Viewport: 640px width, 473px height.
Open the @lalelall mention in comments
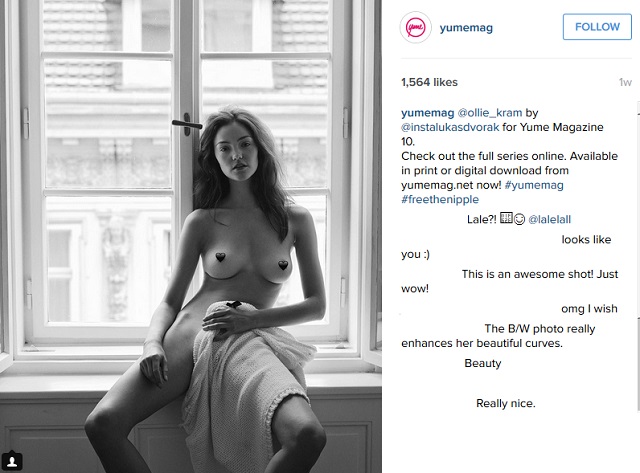[x=549, y=220]
